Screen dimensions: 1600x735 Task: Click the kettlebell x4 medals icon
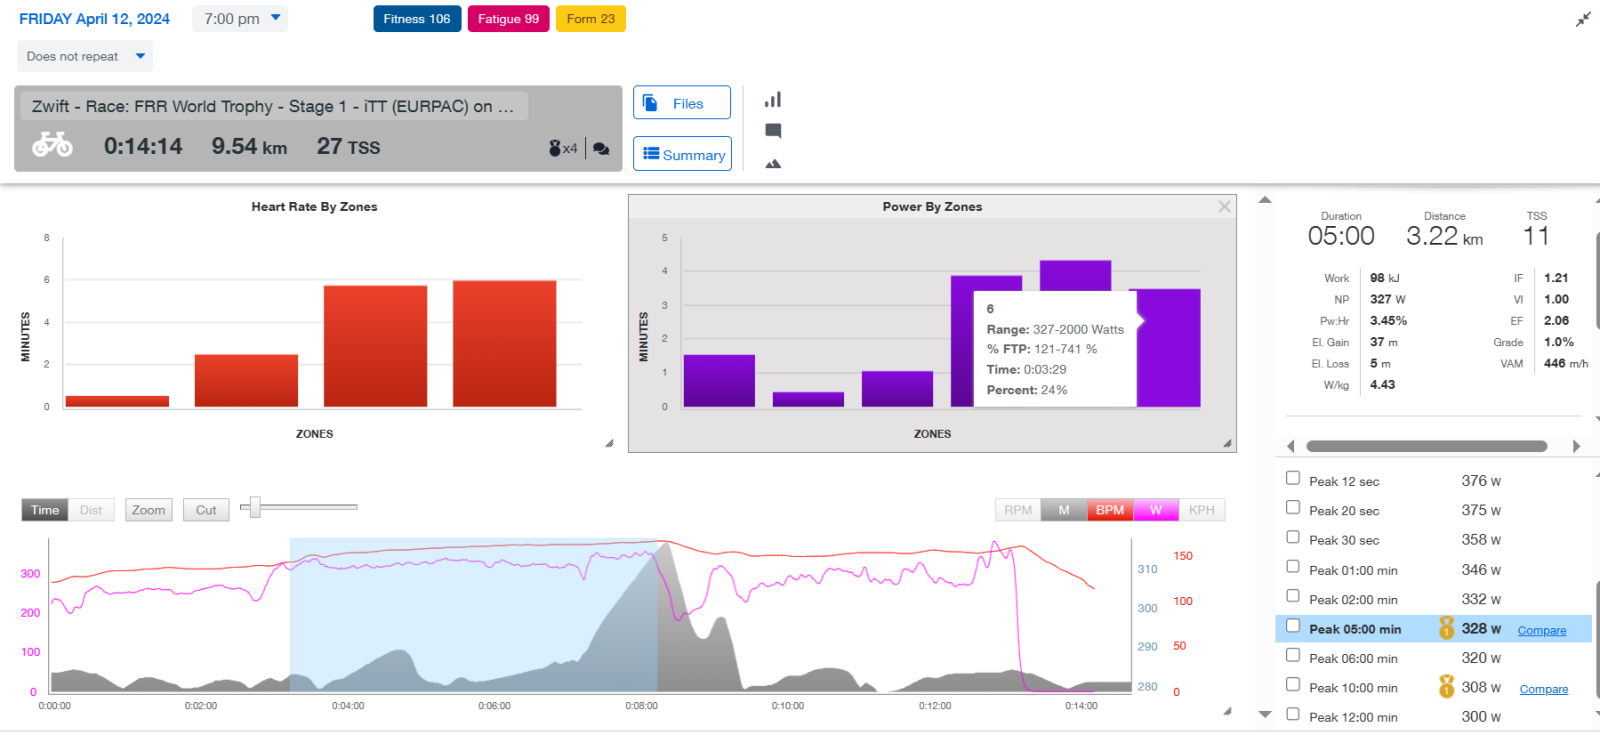tap(562, 148)
